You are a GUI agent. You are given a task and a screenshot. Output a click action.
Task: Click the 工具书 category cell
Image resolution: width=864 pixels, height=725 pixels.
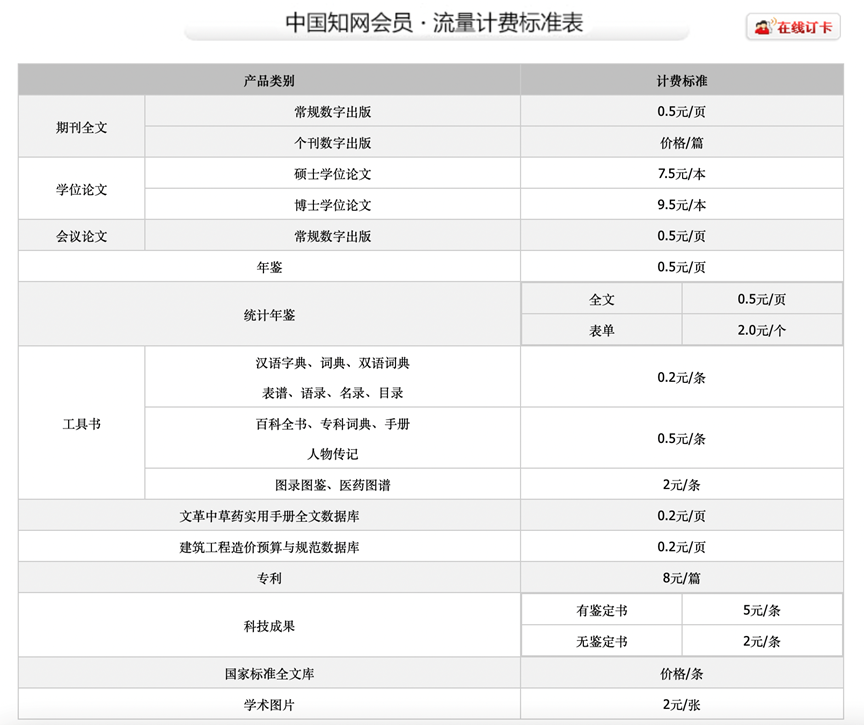pyautogui.click(x=82, y=423)
